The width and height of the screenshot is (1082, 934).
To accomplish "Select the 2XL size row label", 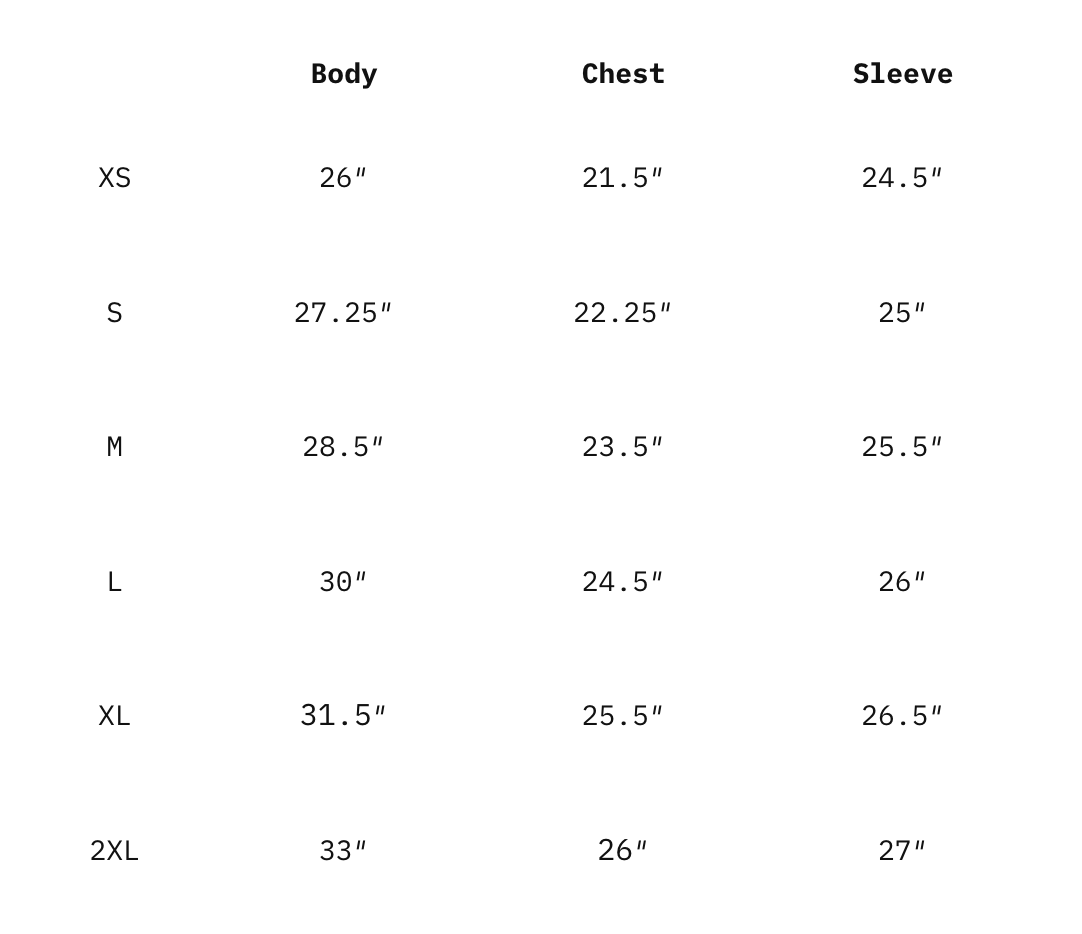I will point(114,851).
